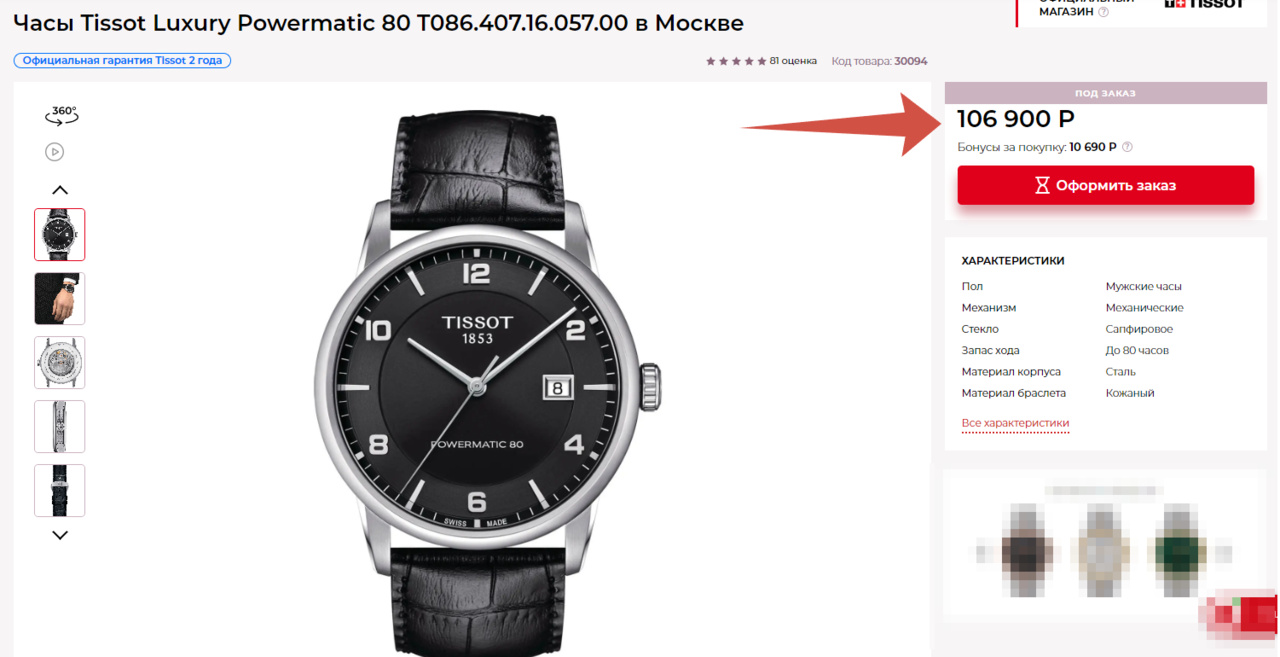Open the official store question-mark icon
This screenshot has width=1280, height=657.
[1103, 12]
